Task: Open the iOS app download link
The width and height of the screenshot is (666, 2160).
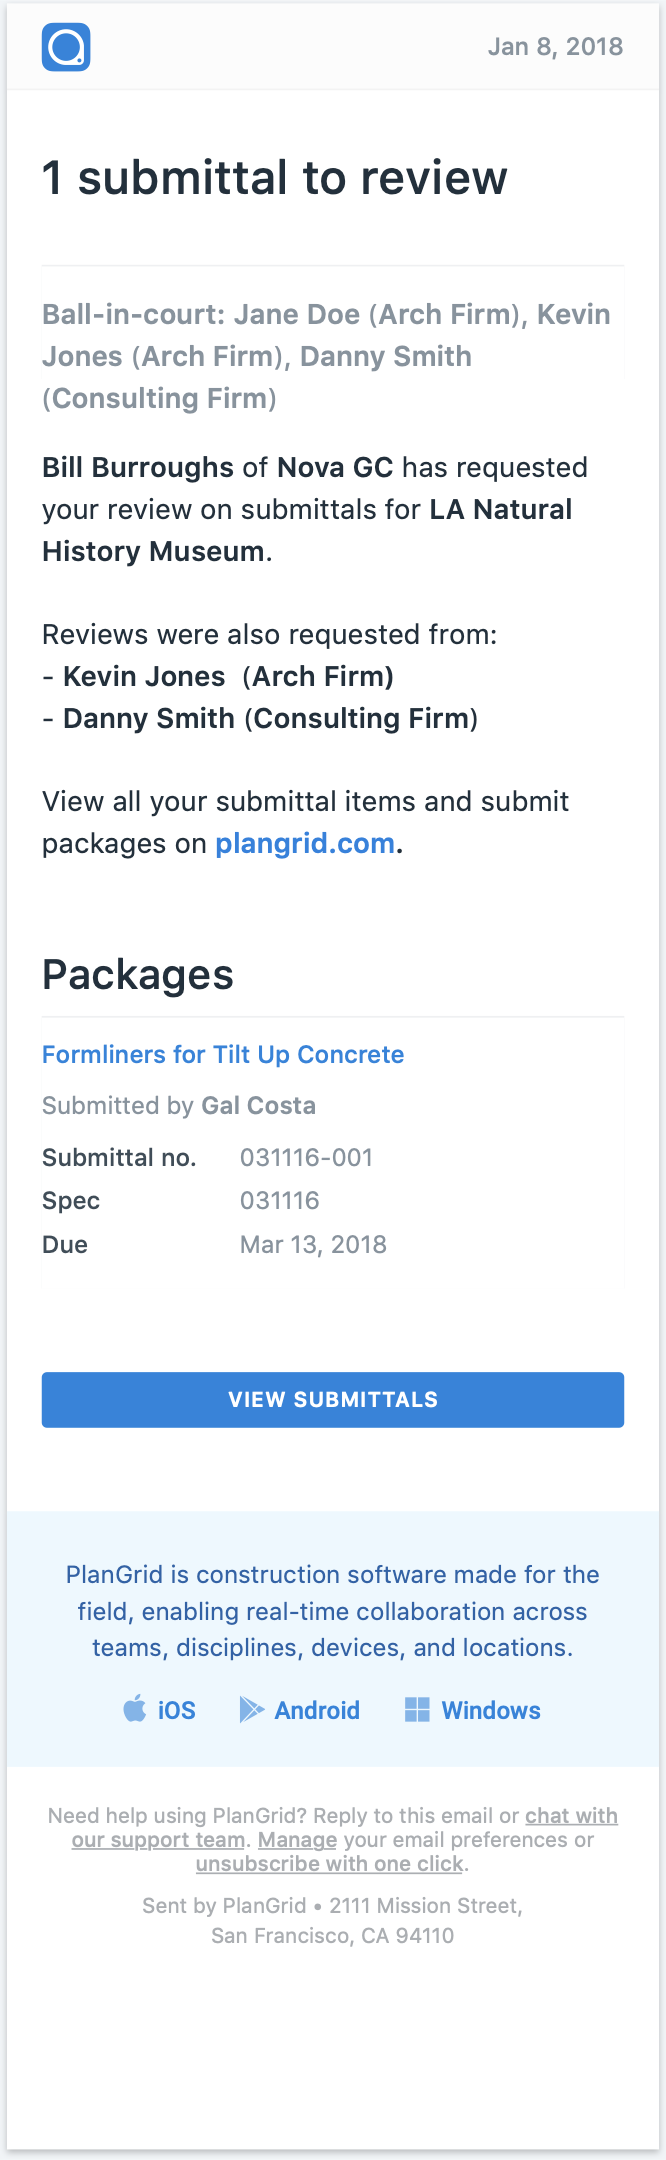Action: click(177, 1710)
